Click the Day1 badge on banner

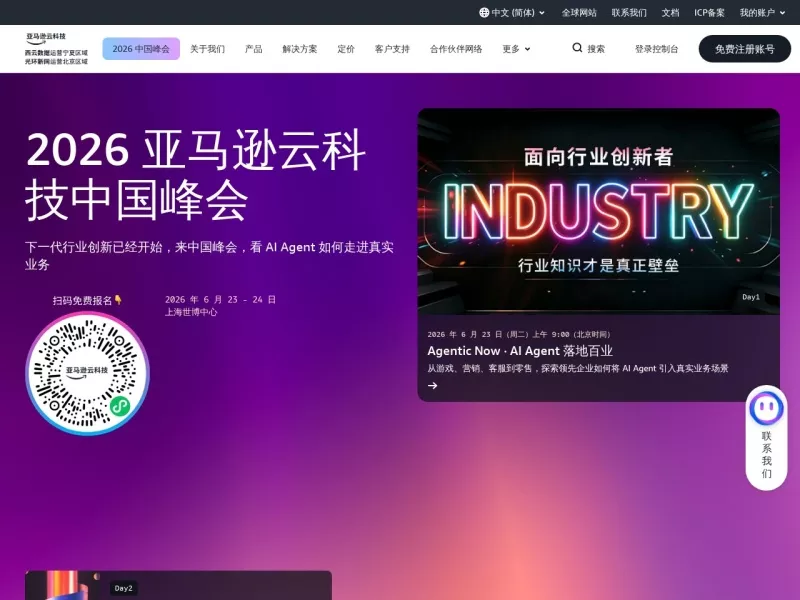click(751, 297)
